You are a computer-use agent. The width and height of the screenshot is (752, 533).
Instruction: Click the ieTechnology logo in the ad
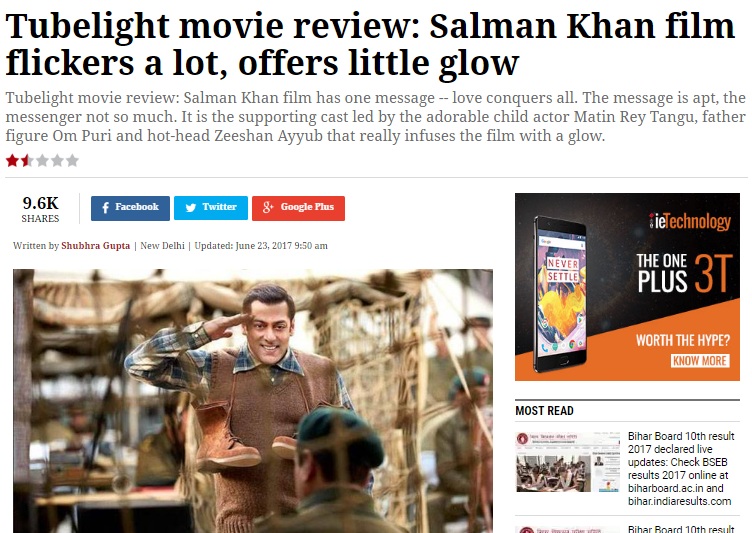click(690, 221)
